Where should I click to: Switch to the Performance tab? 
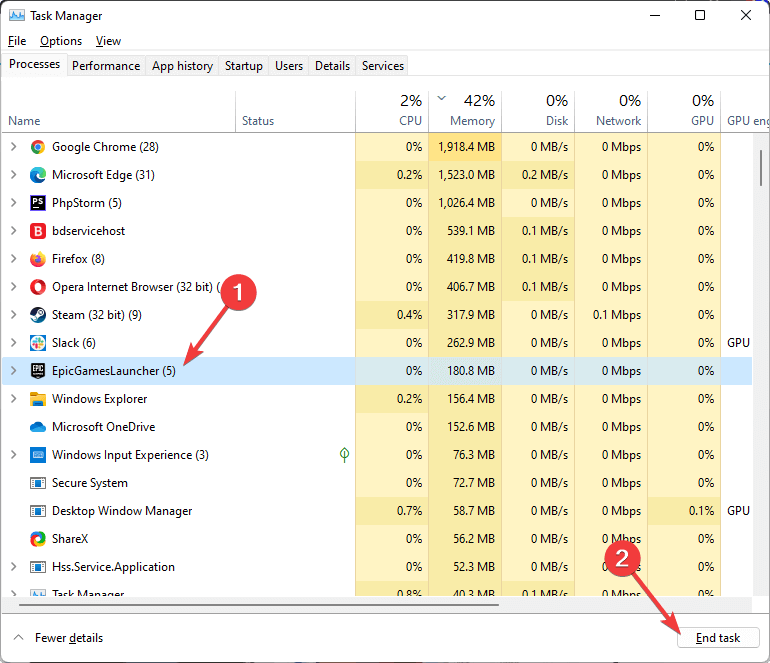[x=106, y=66]
